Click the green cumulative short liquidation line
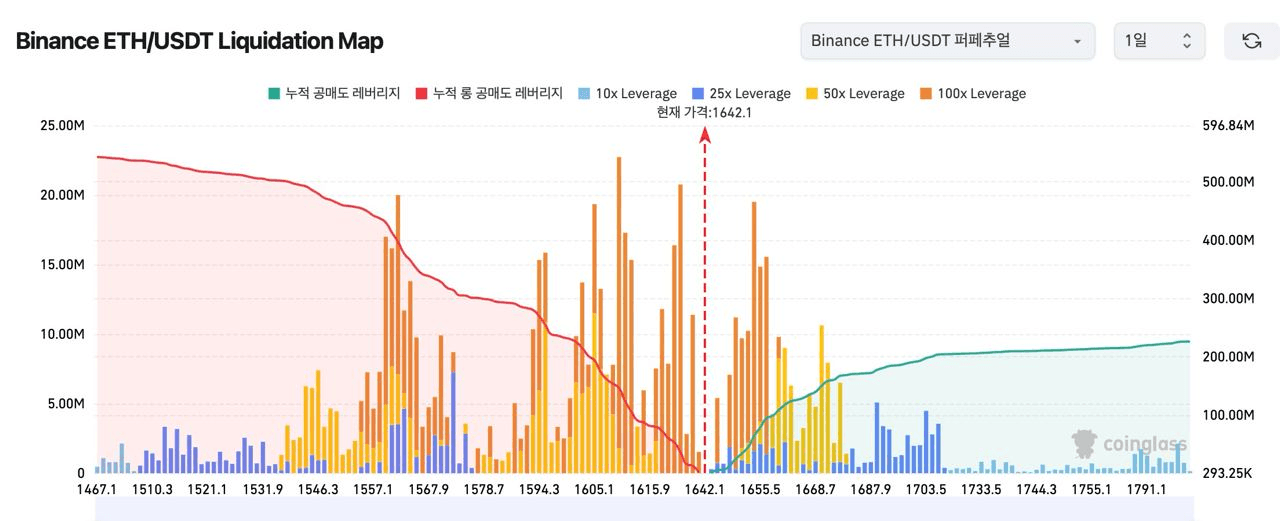This screenshot has width=1280, height=521. point(1000,352)
